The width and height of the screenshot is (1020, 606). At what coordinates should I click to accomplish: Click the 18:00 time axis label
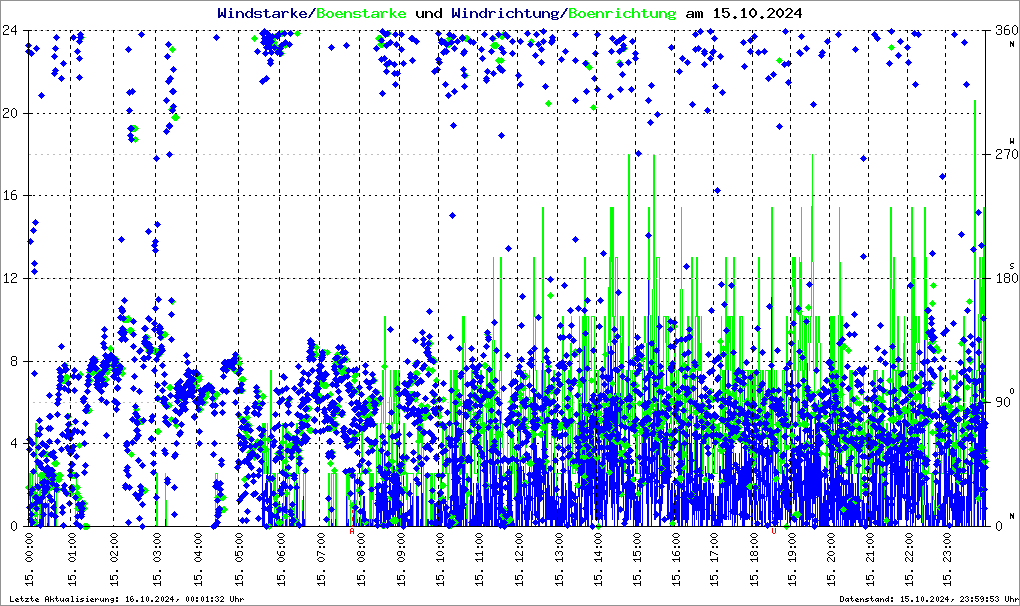coord(755,558)
